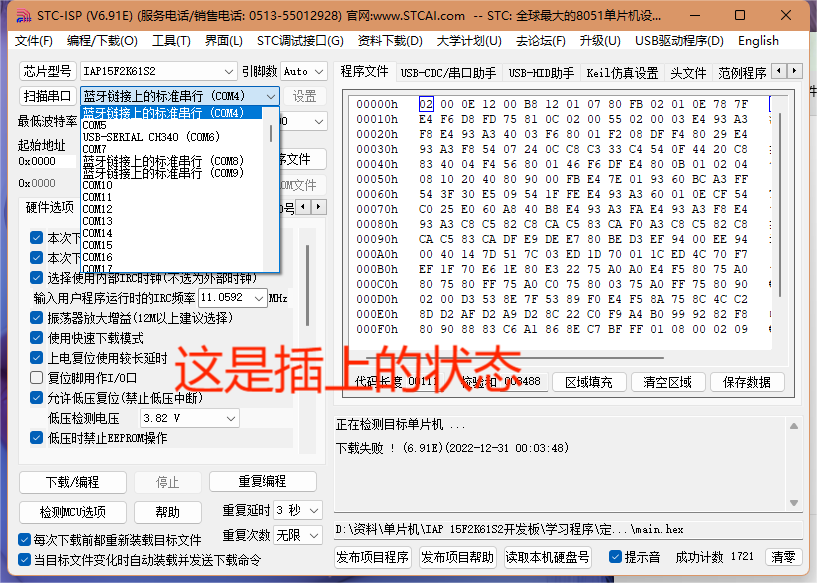Toggle 选择使用内部IRC时钟 checkbox
817x583 pixels.
[36, 278]
